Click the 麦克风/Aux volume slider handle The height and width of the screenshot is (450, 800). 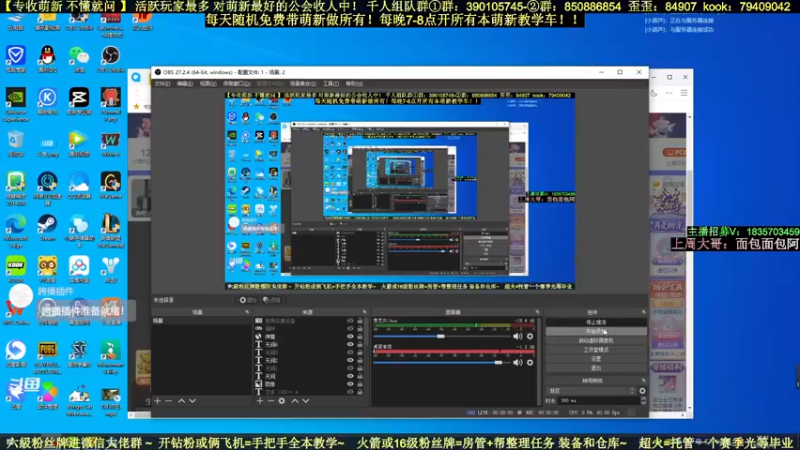click(x=441, y=336)
